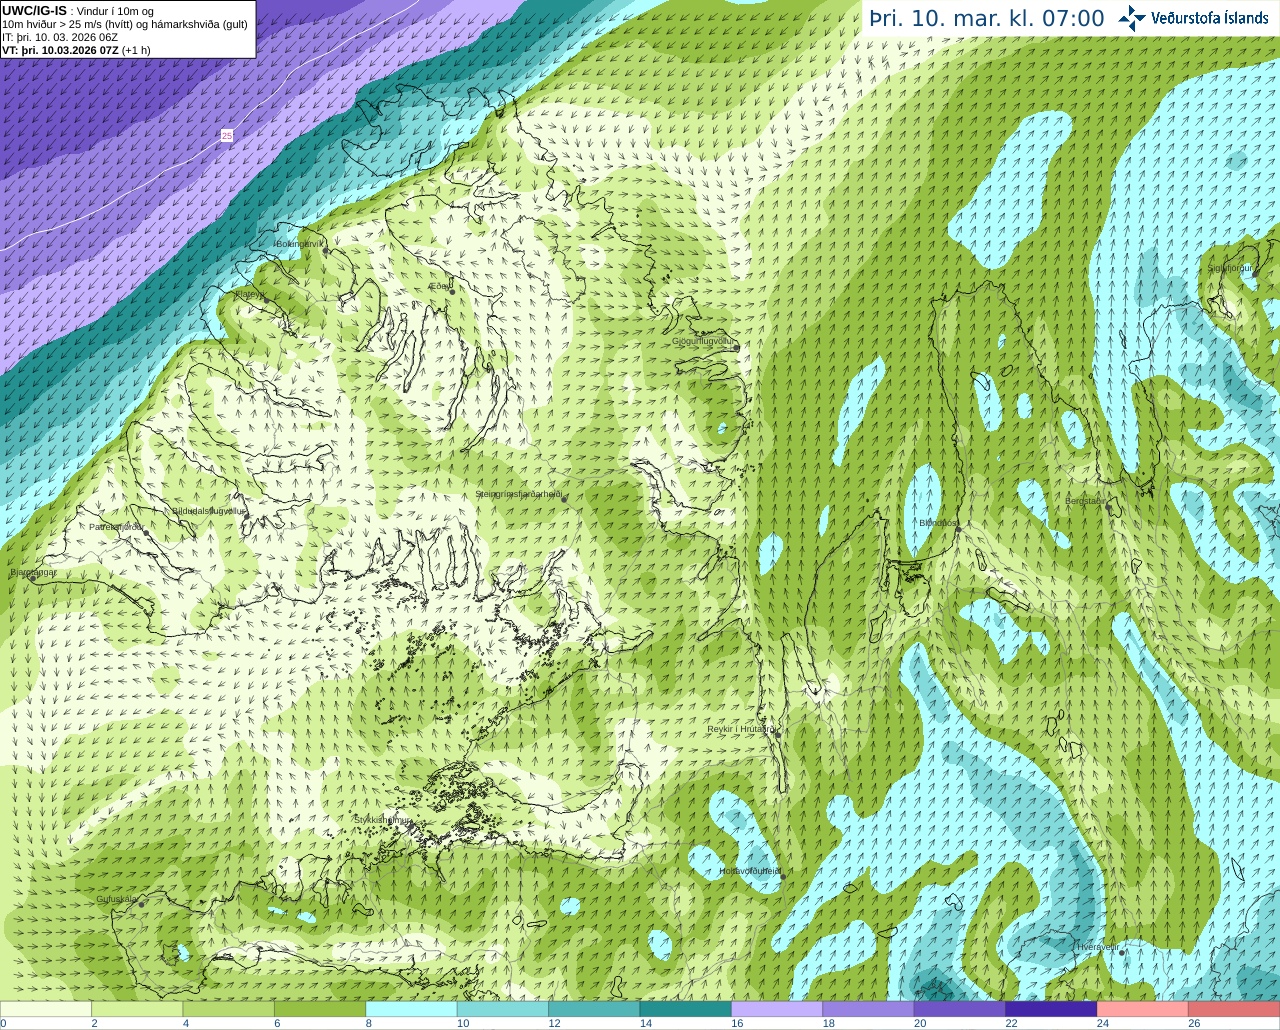The height and width of the screenshot is (1030, 1280).
Task: Select the Siglufjörður station label
Action: pyautogui.click(x=1230, y=268)
